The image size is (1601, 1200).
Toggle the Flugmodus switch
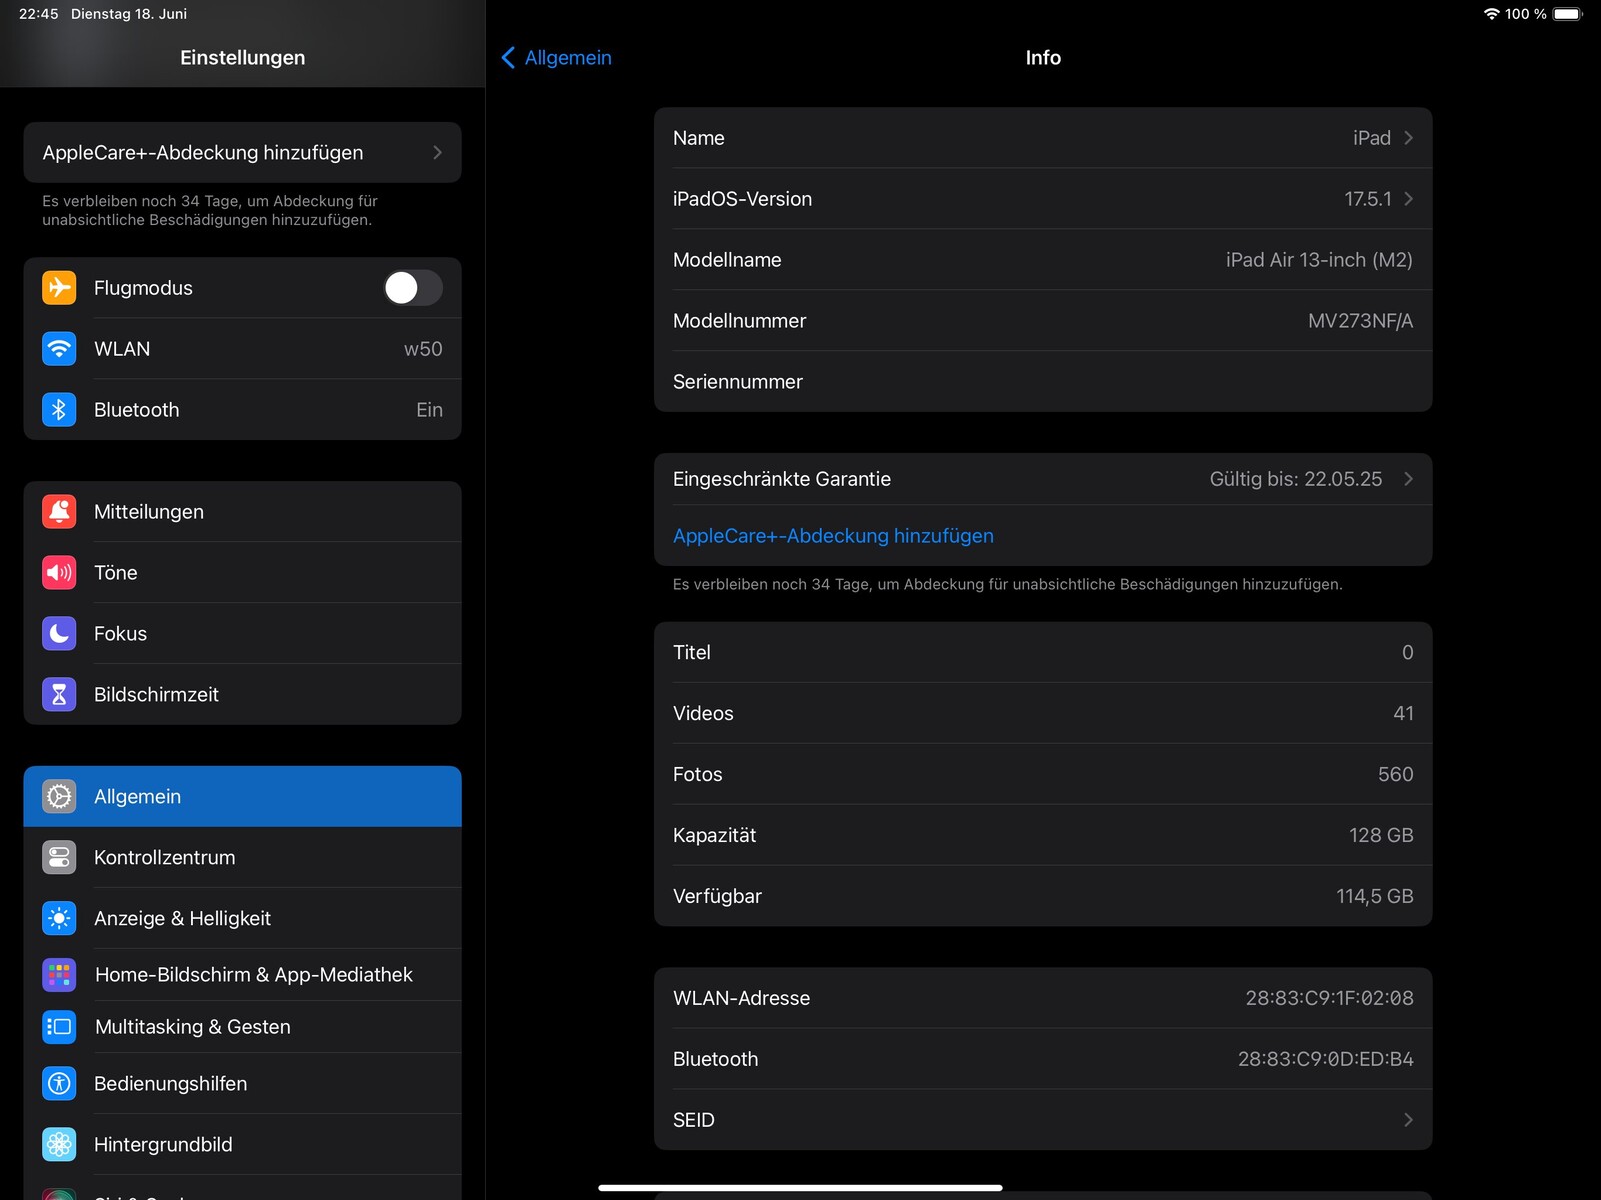point(413,288)
